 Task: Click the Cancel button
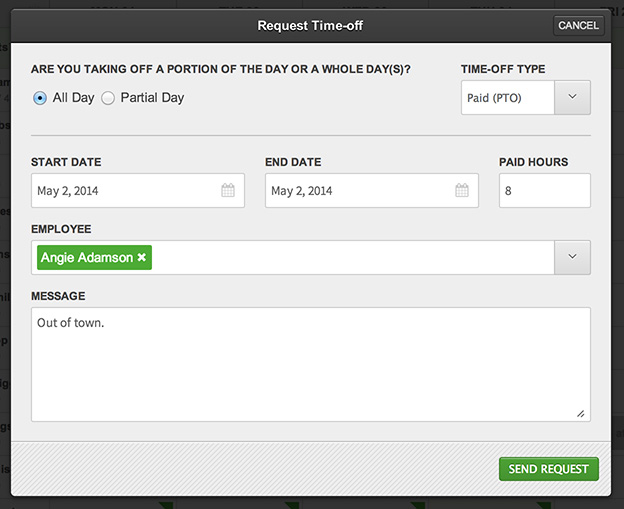tap(579, 25)
